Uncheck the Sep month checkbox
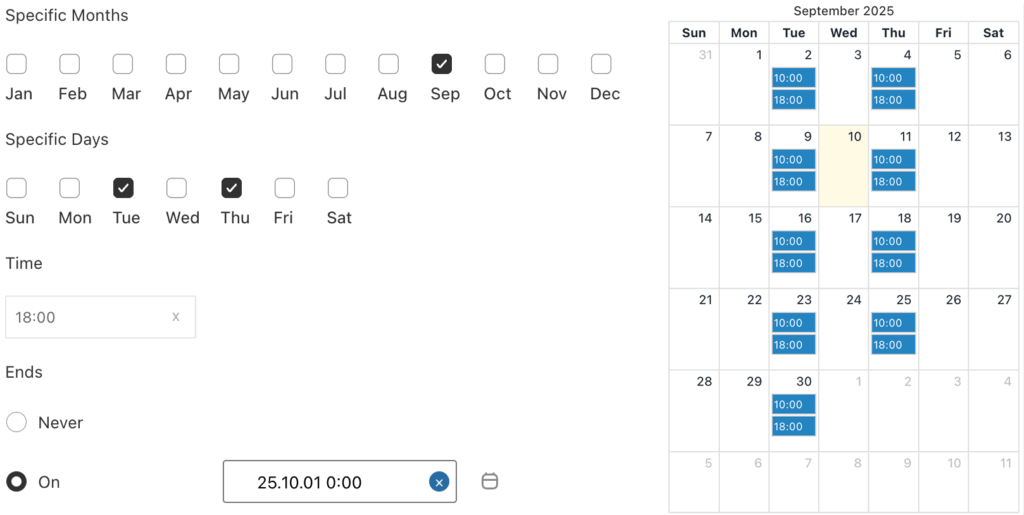 [x=442, y=64]
